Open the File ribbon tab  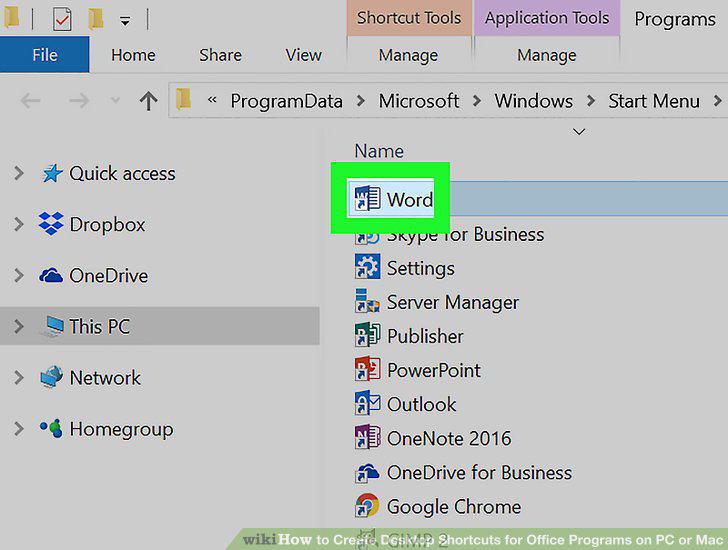[x=45, y=55]
